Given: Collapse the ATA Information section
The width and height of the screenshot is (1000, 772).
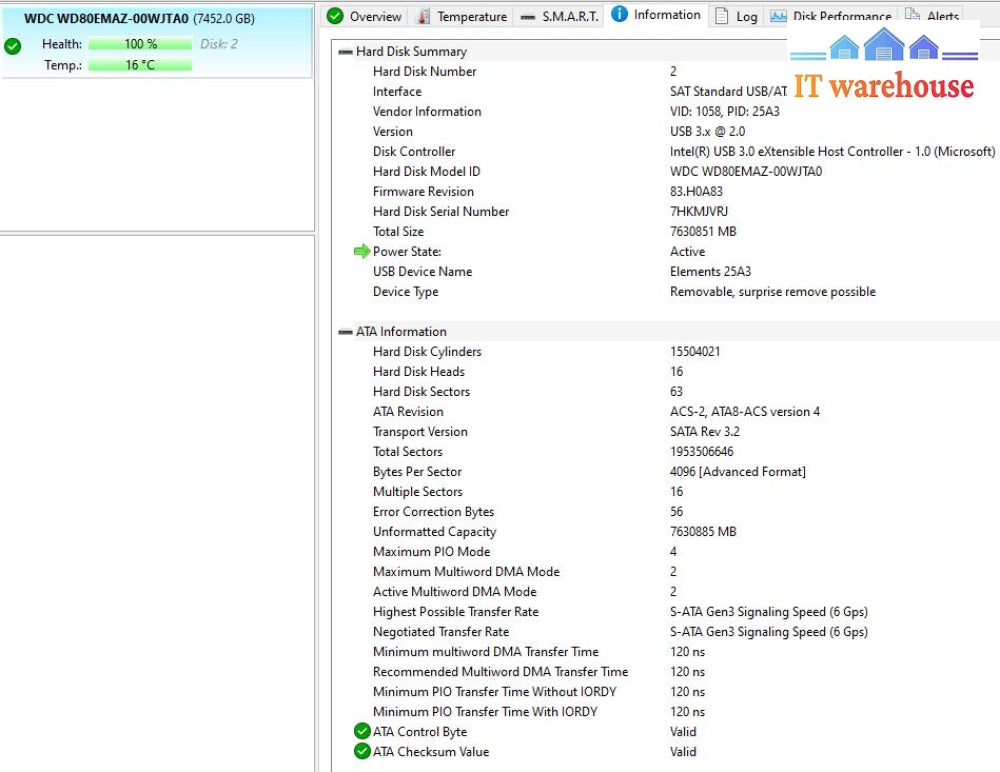Looking at the screenshot, I should (345, 332).
